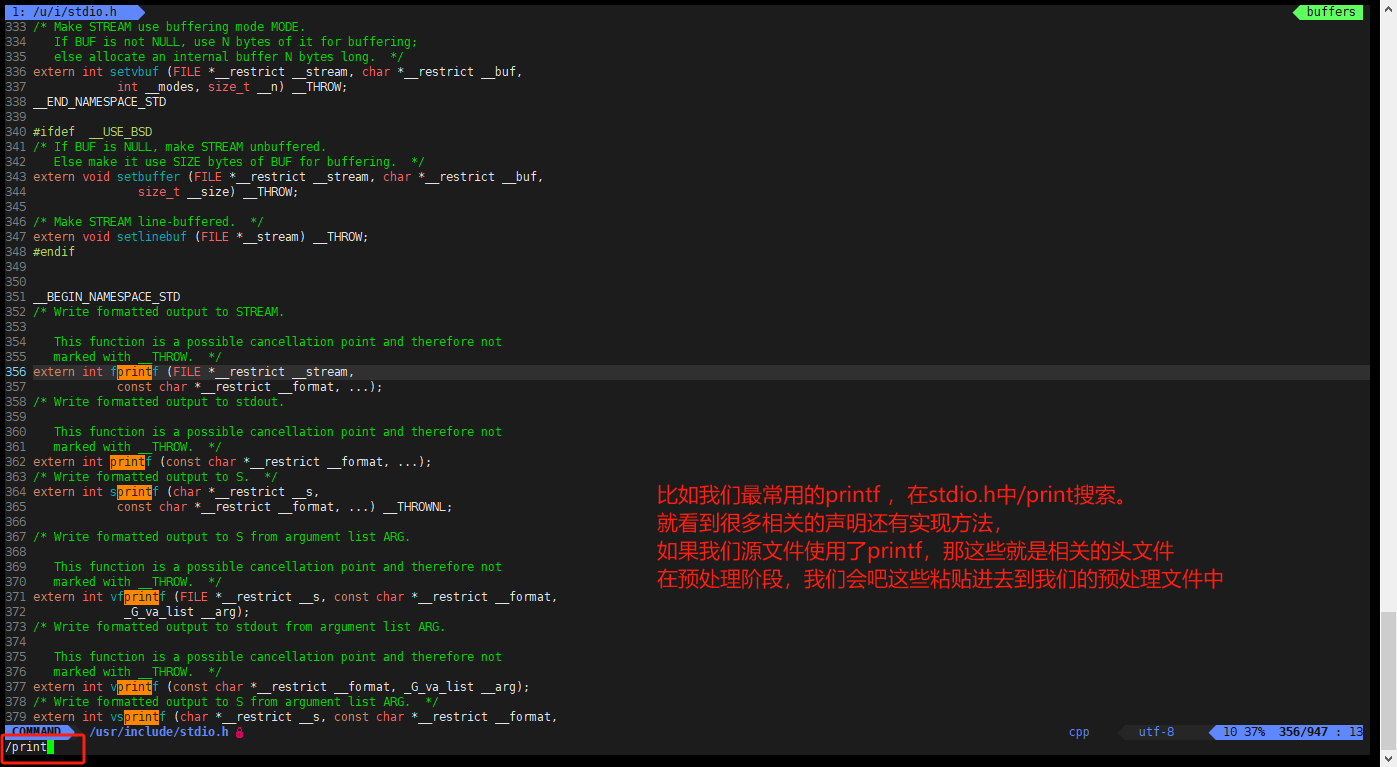
Task: Click comment 'If BUF is NULL, make STREAM unbuffered'
Action: point(180,147)
